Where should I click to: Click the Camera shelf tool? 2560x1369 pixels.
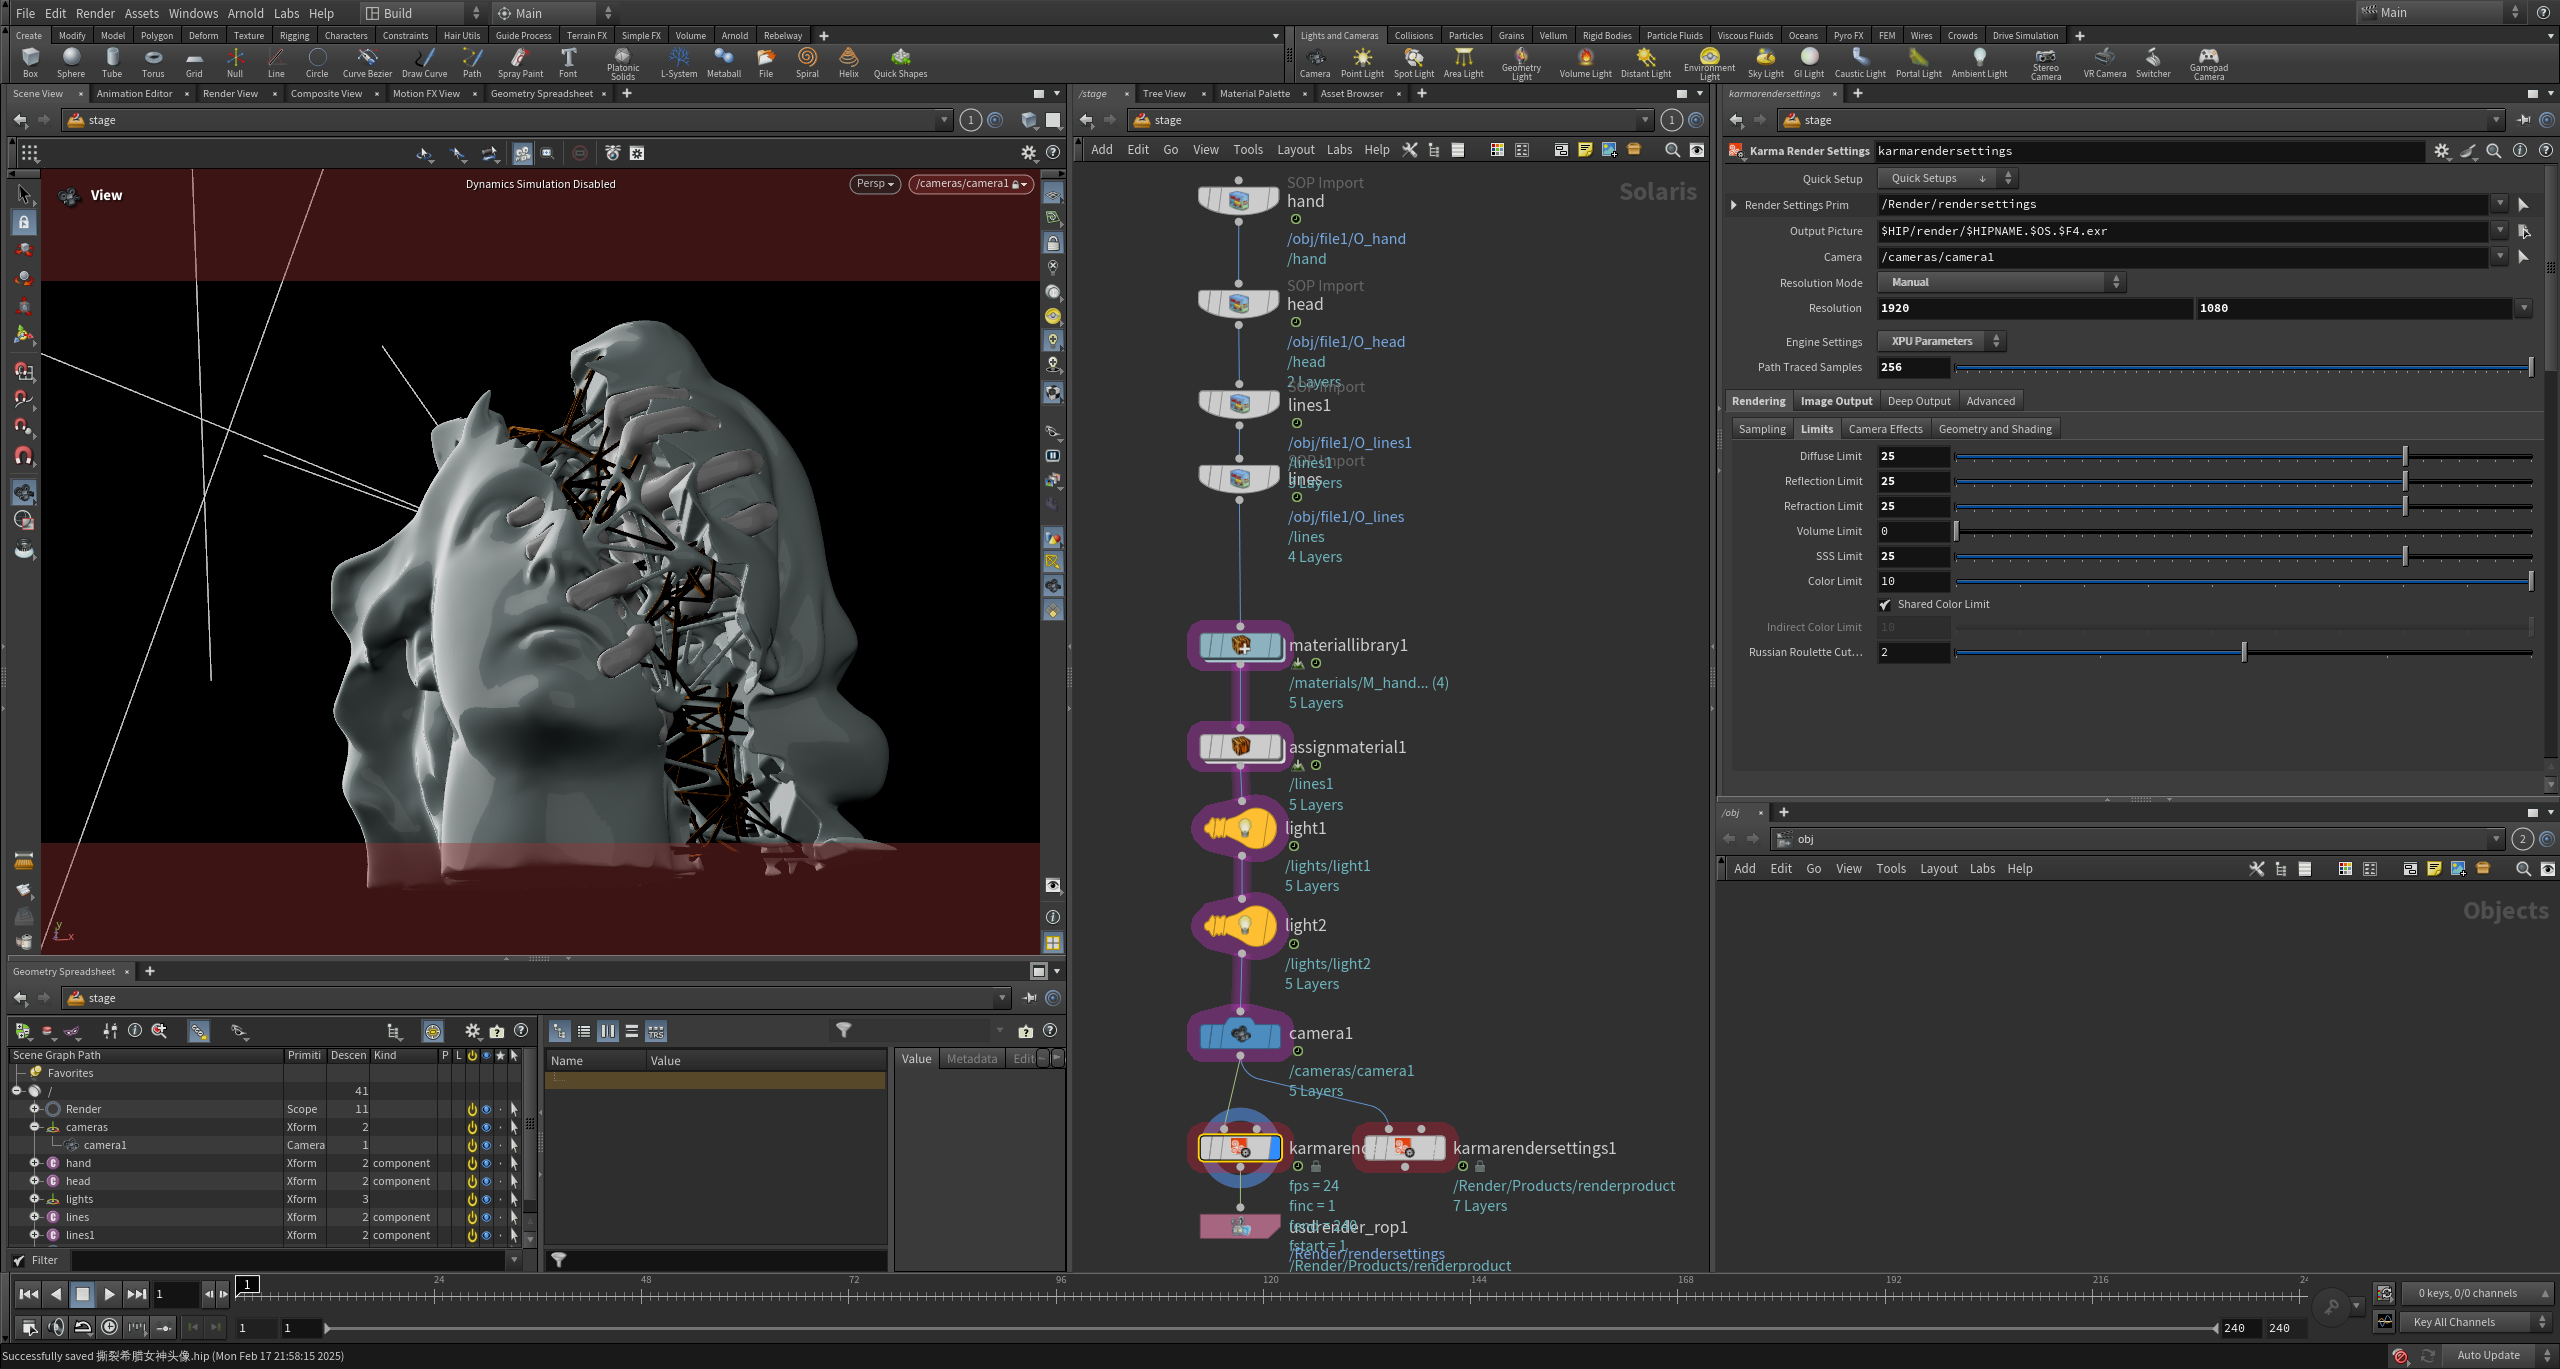(1315, 62)
